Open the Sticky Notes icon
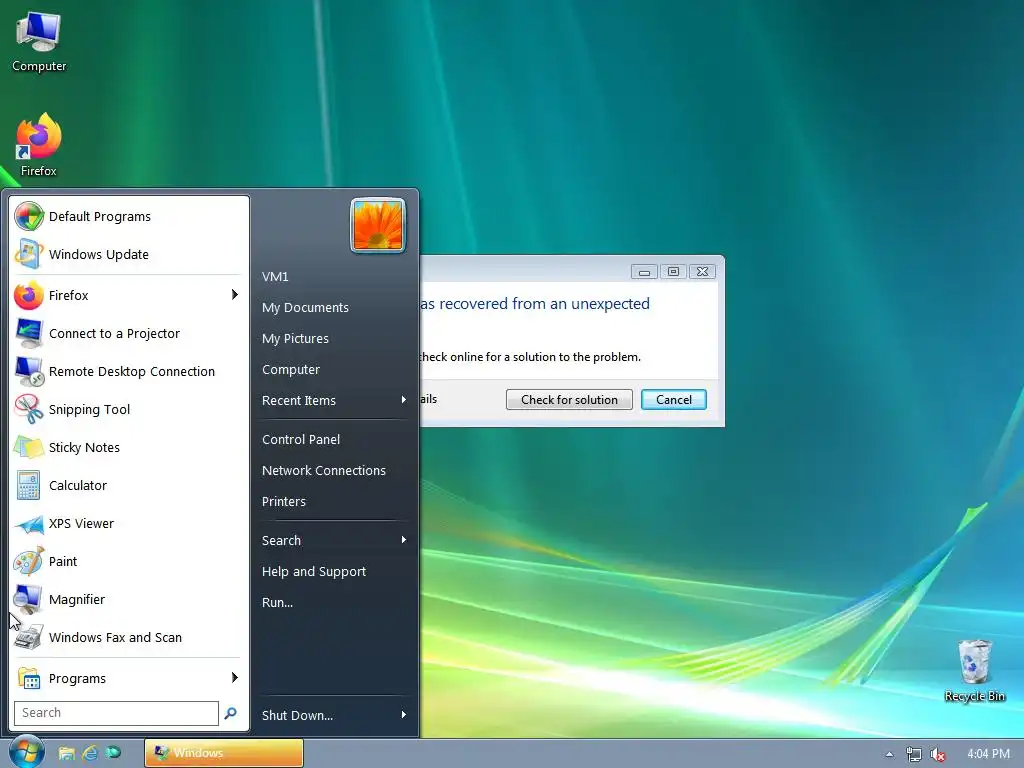 click(x=29, y=447)
